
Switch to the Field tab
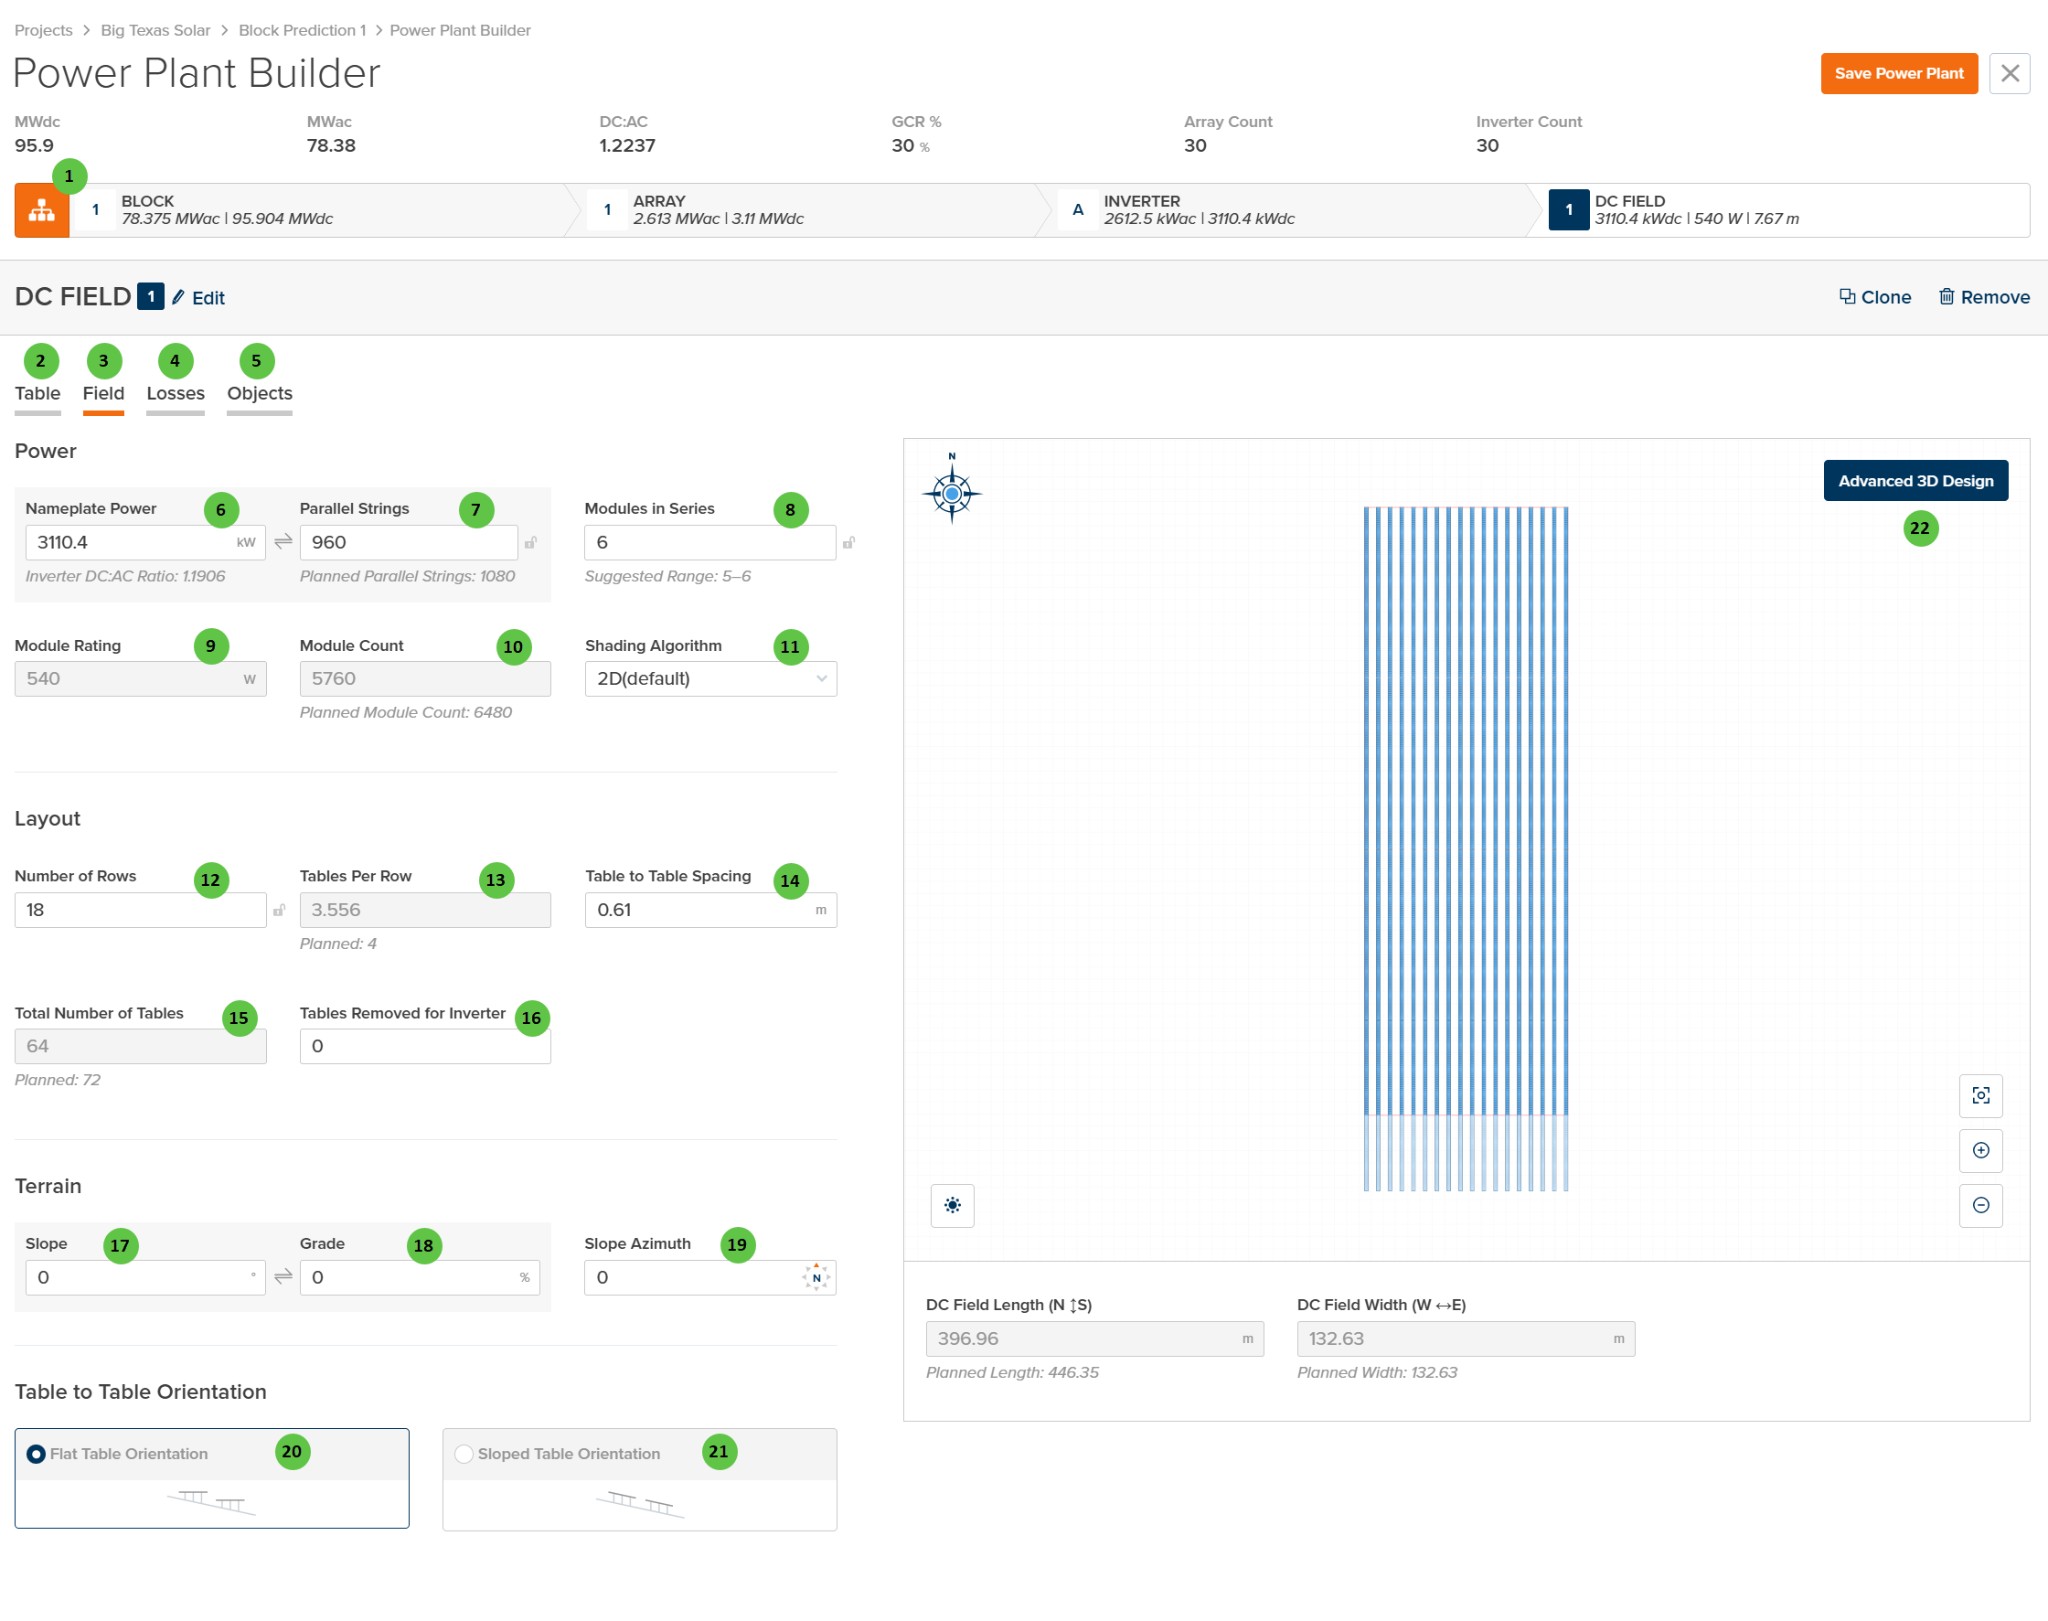click(103, 394)
